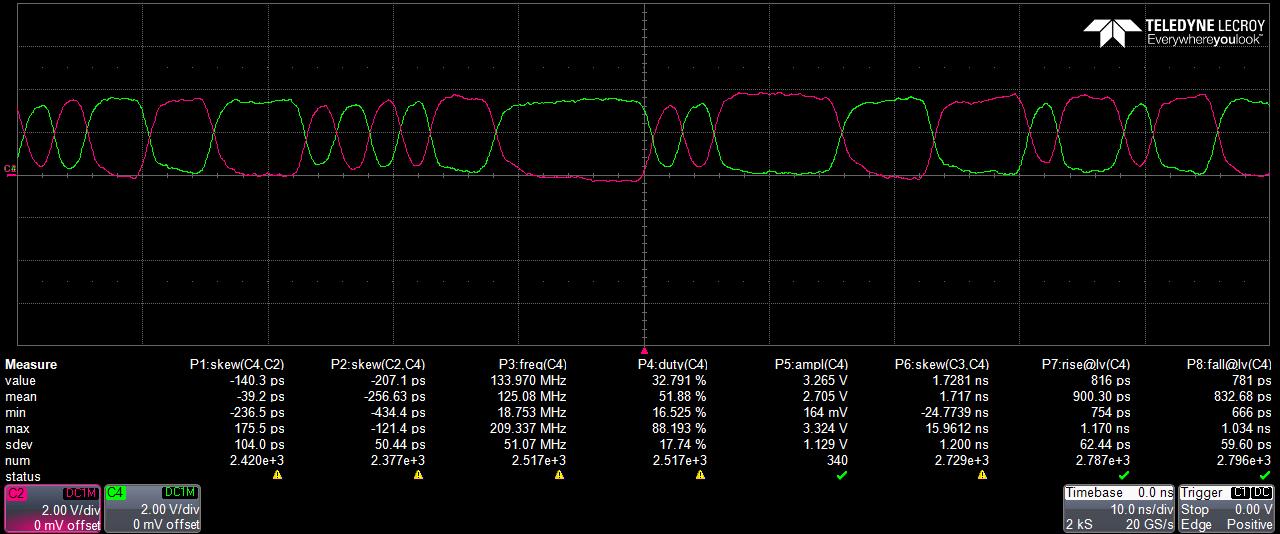This screenshot has width=1280, height=534.
Task: Select the P6:skew(C3,C4) measurement header
Action: 941,365
